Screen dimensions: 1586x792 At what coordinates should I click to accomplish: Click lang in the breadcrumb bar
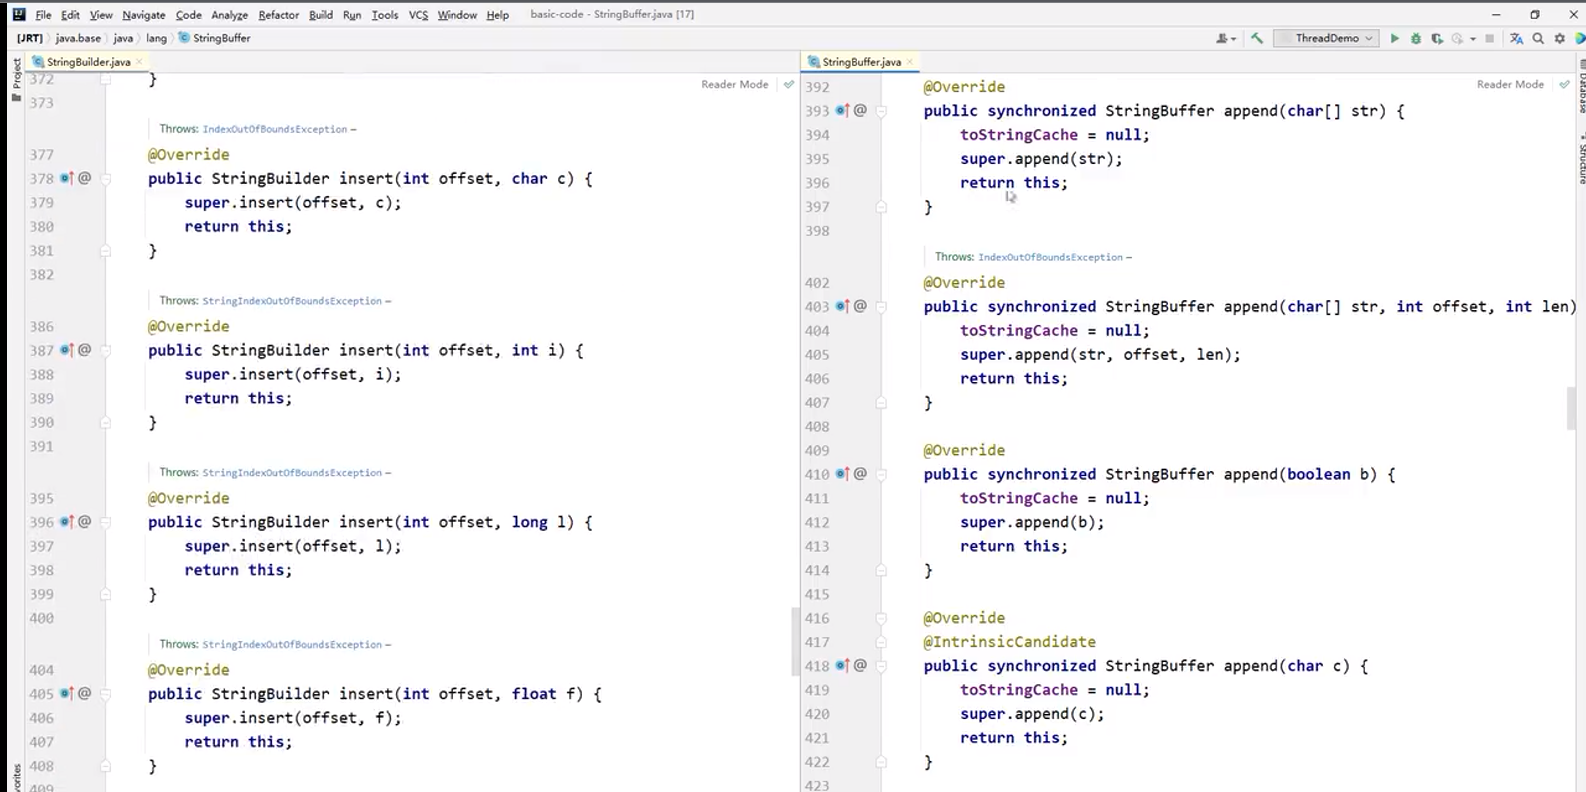coord(156,38)
